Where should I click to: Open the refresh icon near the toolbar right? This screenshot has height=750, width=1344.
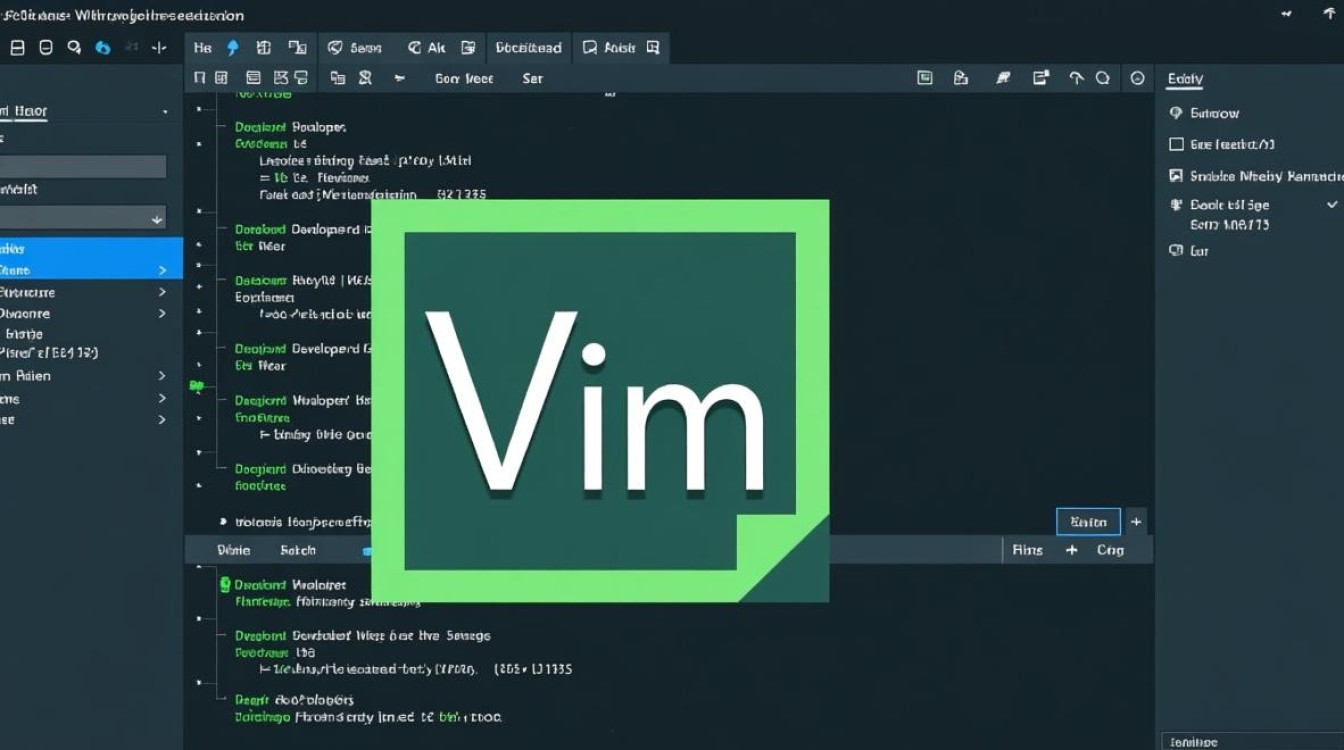1103,77
